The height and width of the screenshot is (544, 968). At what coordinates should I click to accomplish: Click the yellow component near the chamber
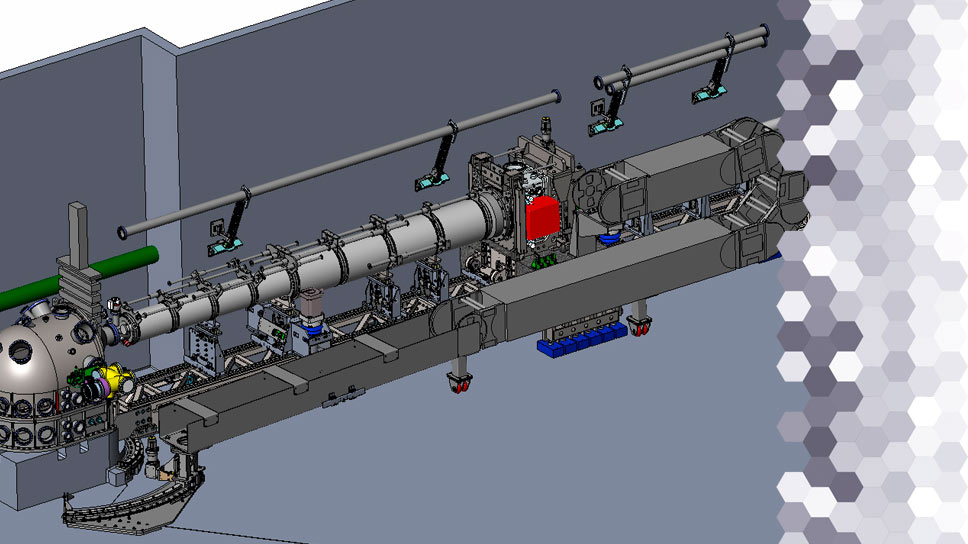(118, 378)
